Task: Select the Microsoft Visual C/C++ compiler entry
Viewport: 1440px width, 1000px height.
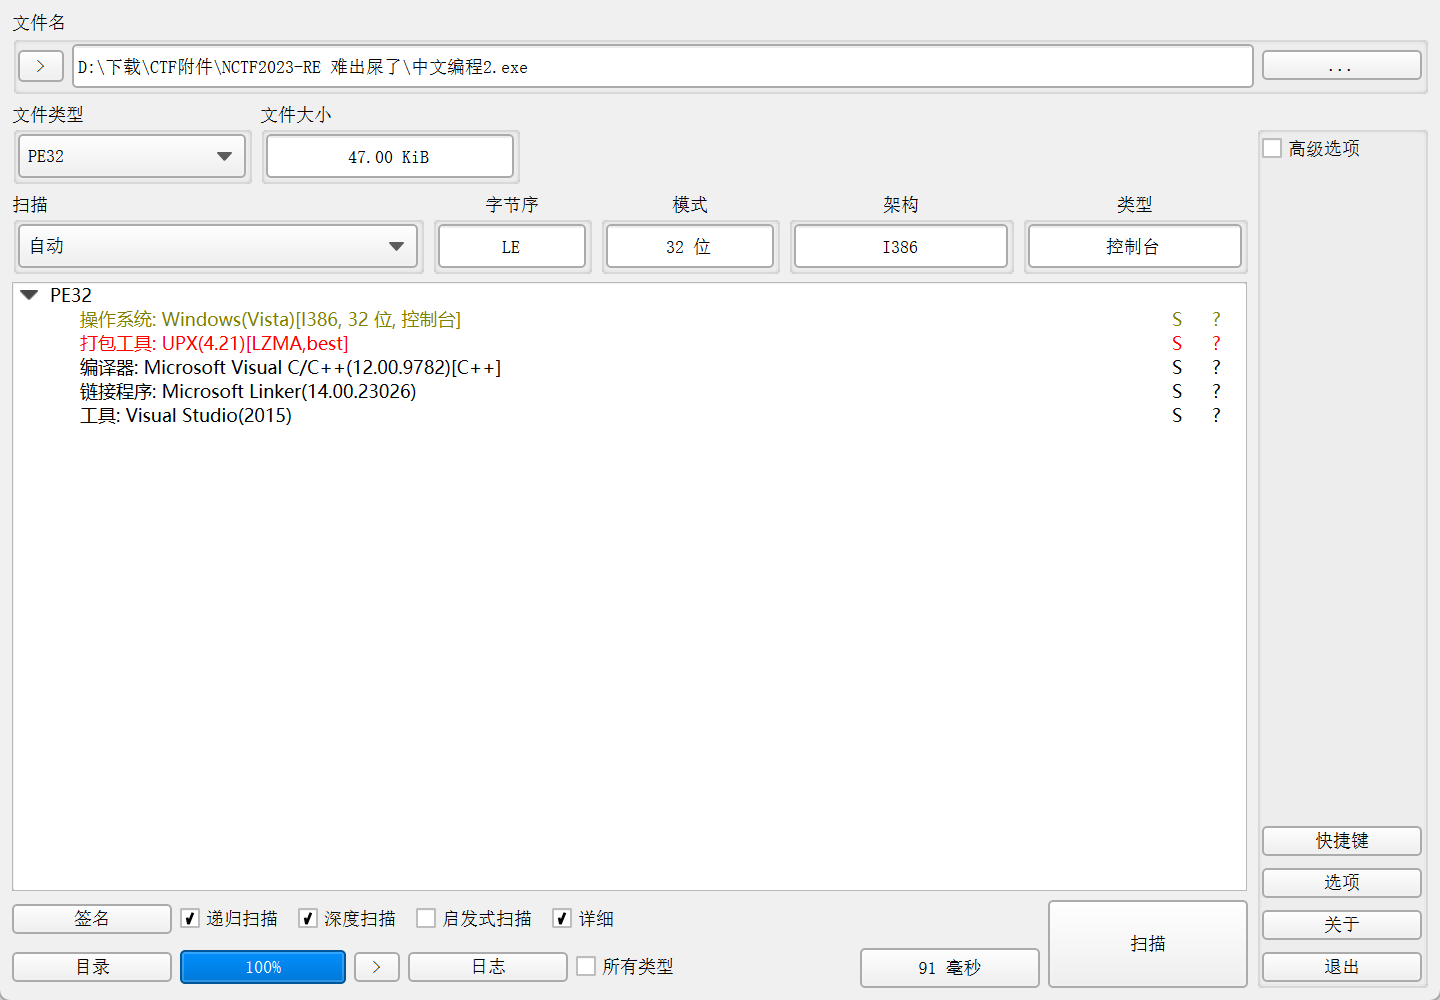Action: [290, 367]
